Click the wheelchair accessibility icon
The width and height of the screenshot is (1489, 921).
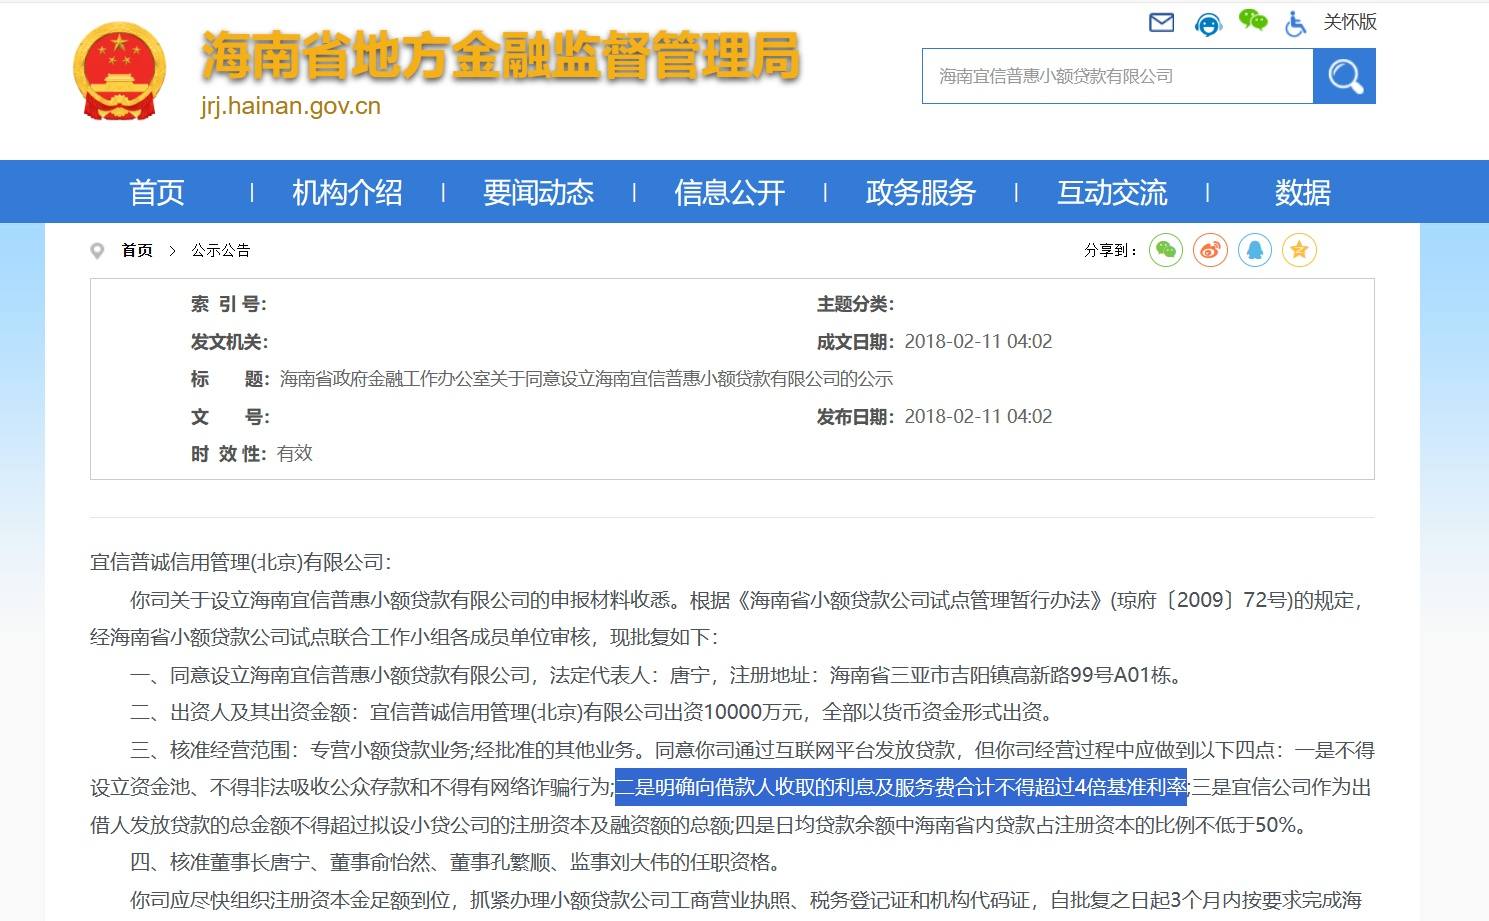[1296, 23]
